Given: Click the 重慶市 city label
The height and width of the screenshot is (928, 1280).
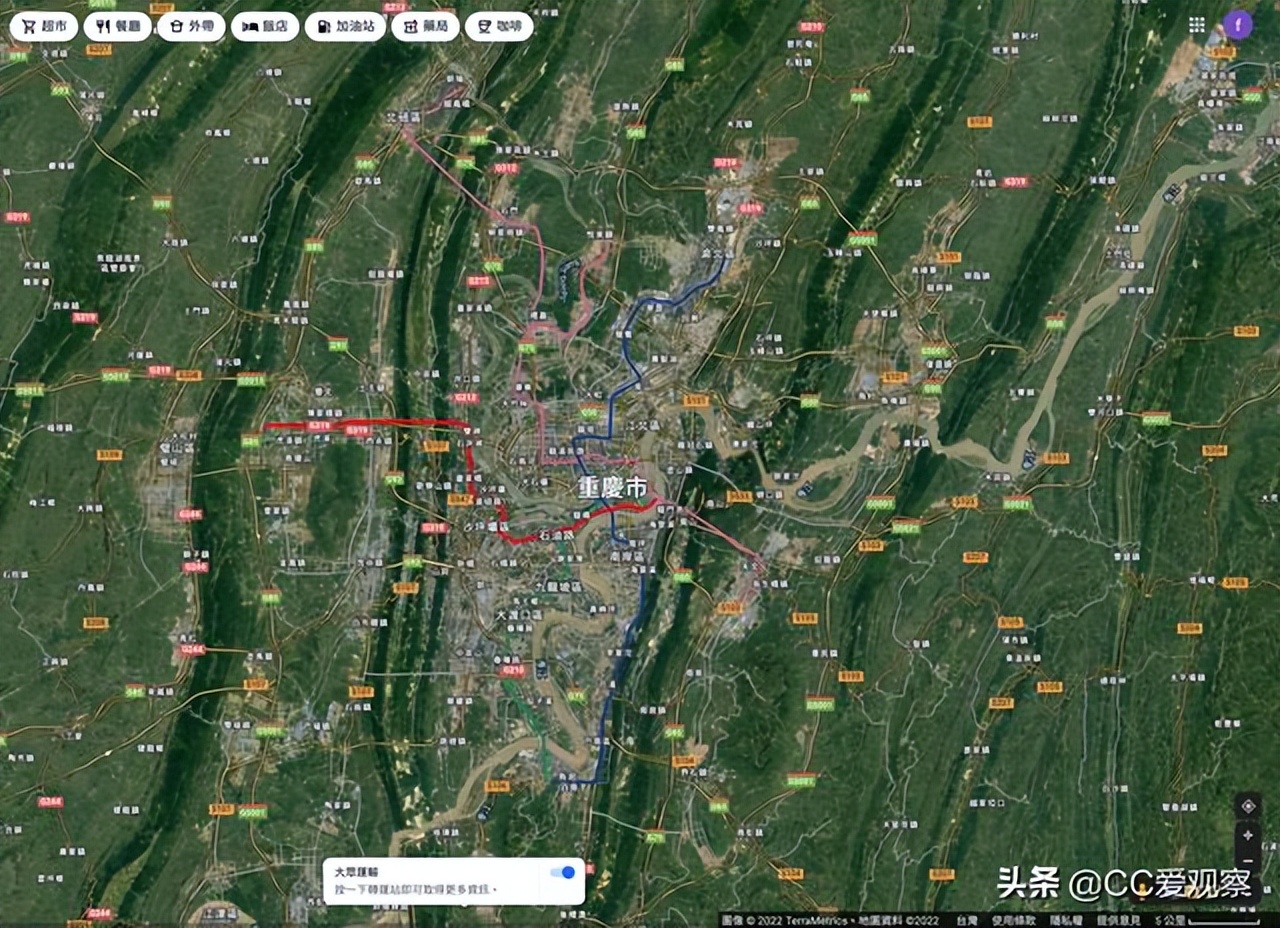Looking at the screenshot, I should [612, 487].
